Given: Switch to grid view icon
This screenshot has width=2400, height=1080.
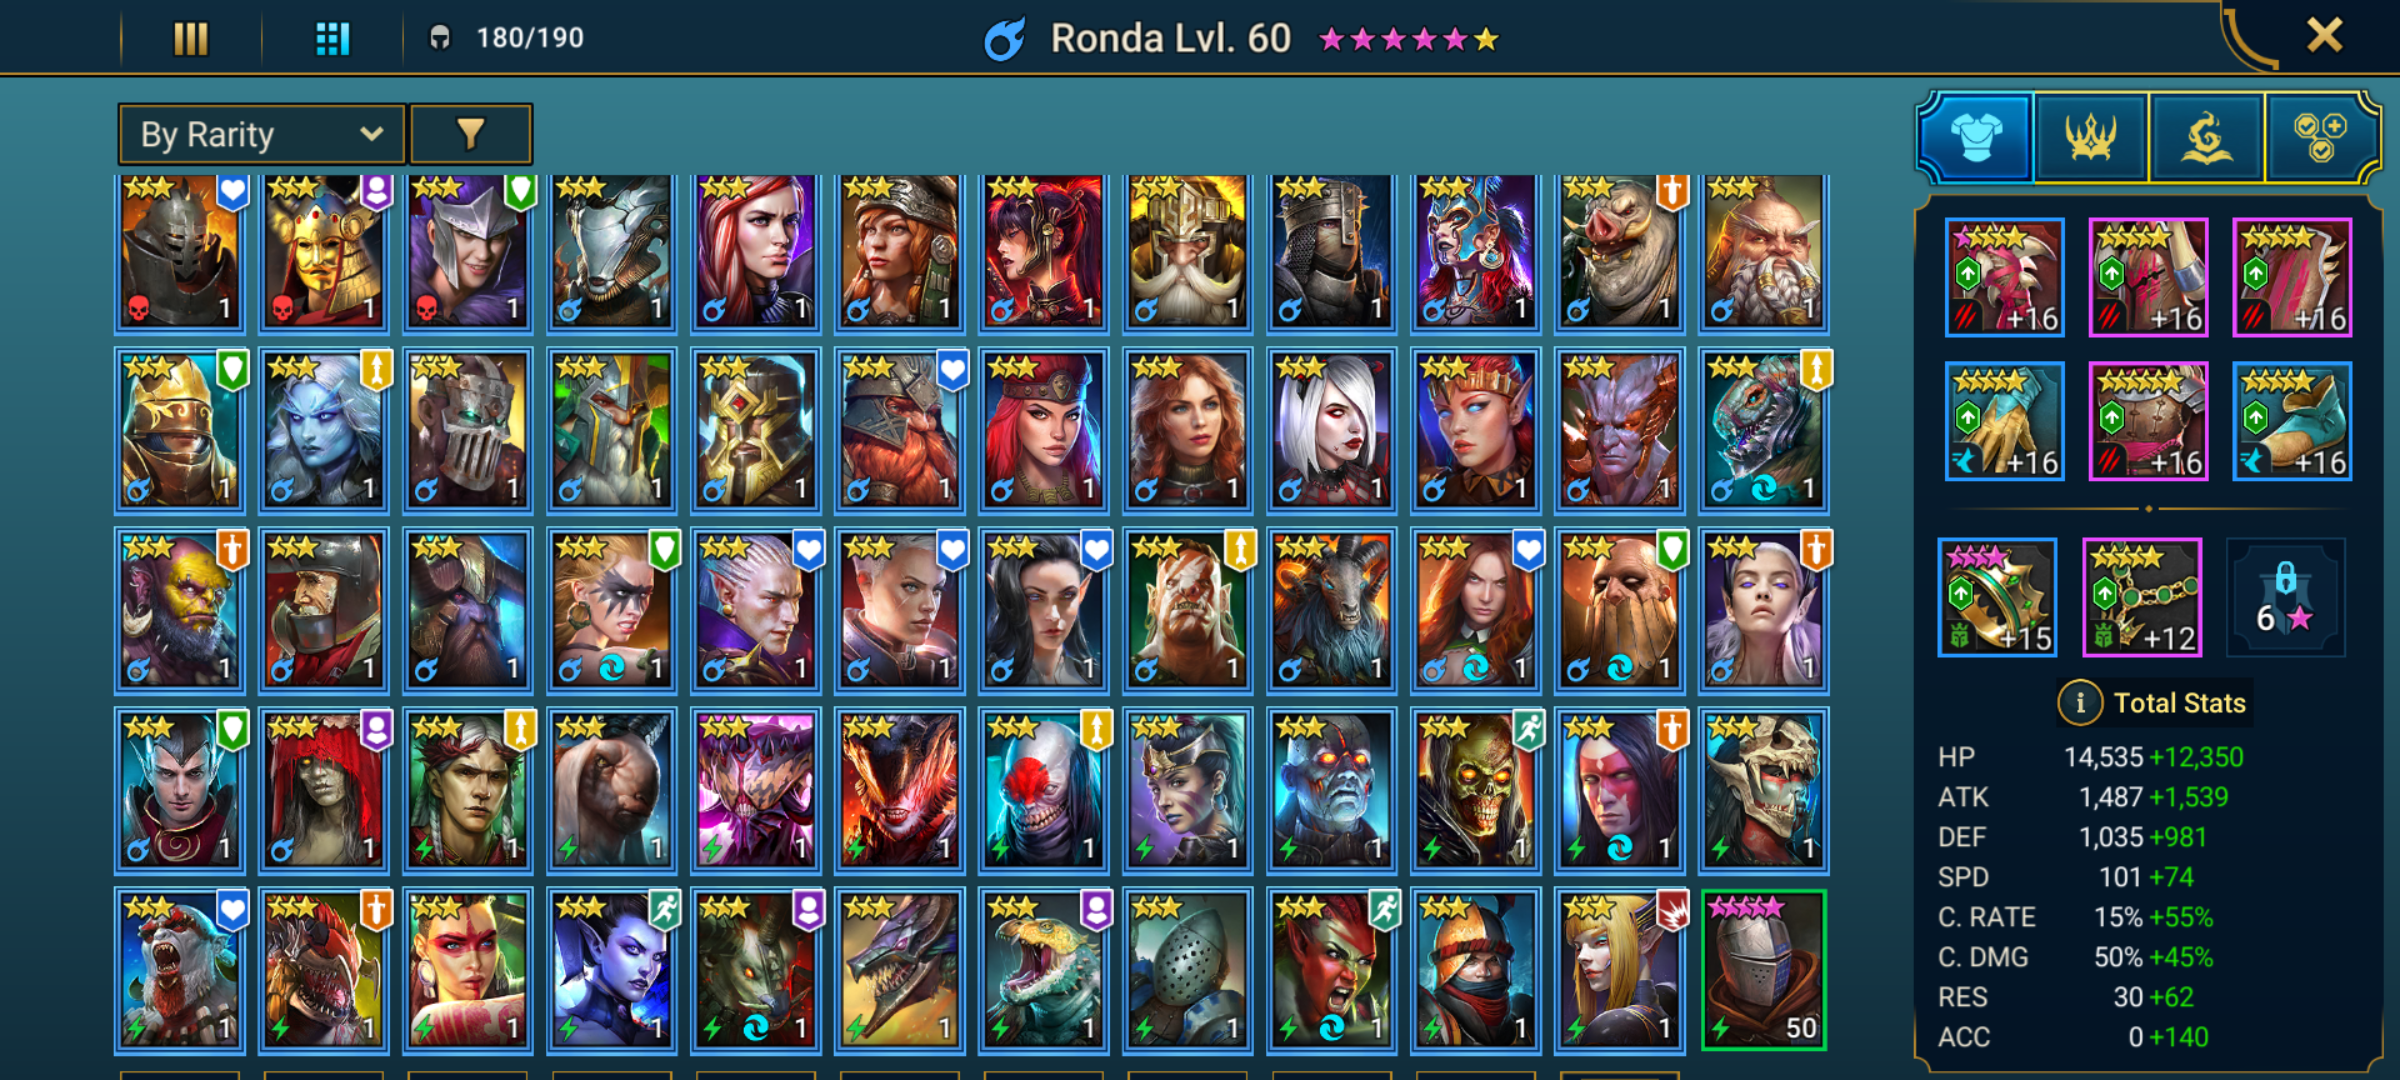Looking at the screenshot, I should point(332,39).
